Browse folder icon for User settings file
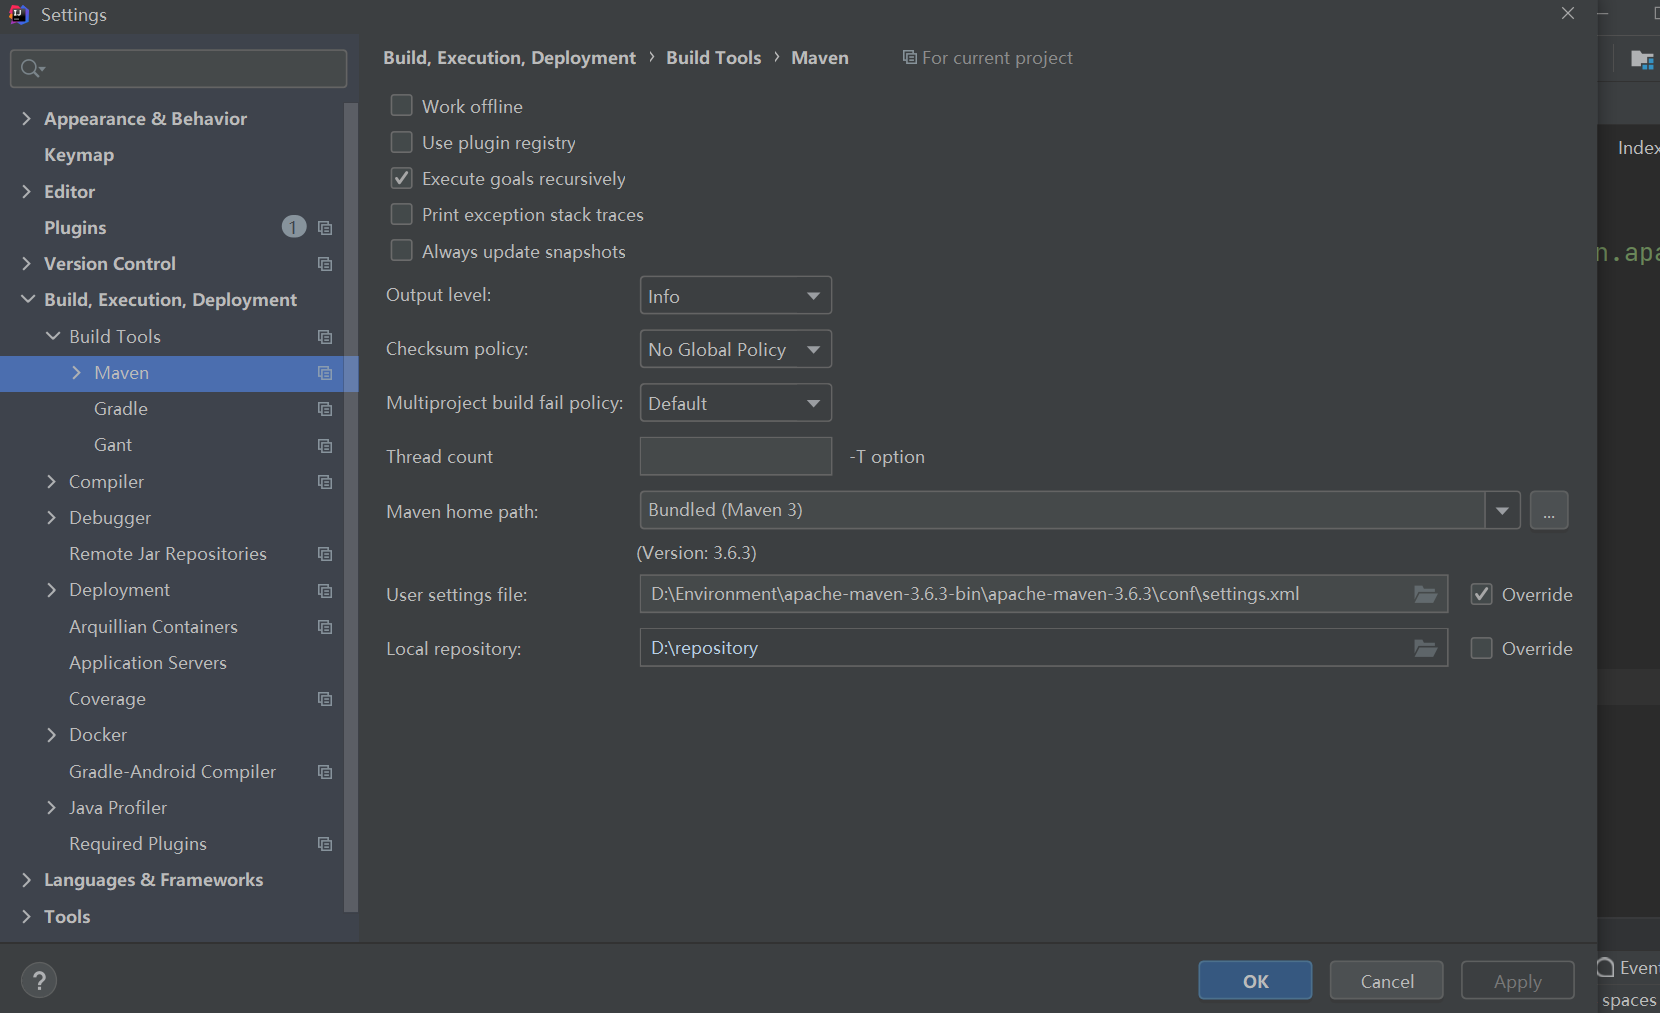 coord(1426,594)
